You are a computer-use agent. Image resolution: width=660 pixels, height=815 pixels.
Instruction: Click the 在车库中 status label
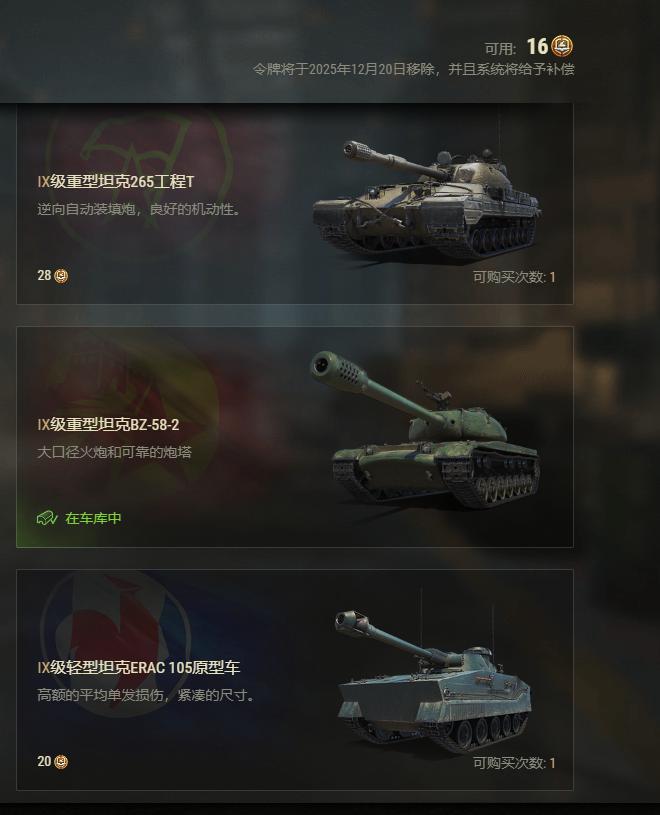pos(94,518)
